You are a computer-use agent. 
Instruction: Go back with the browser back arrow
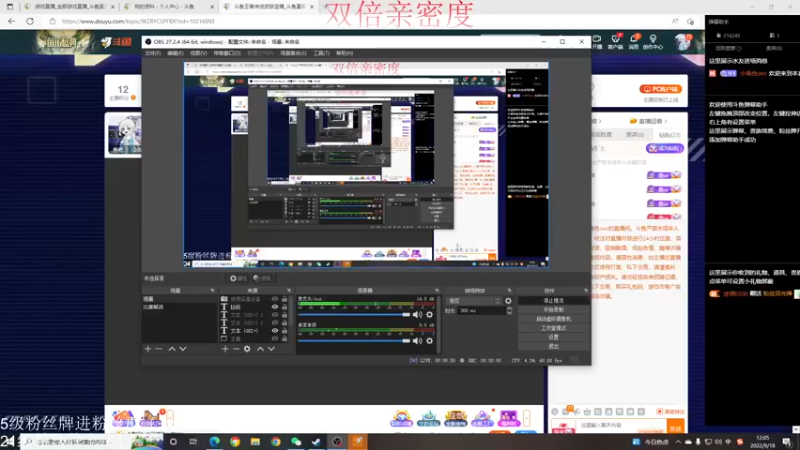pos(11,21)
